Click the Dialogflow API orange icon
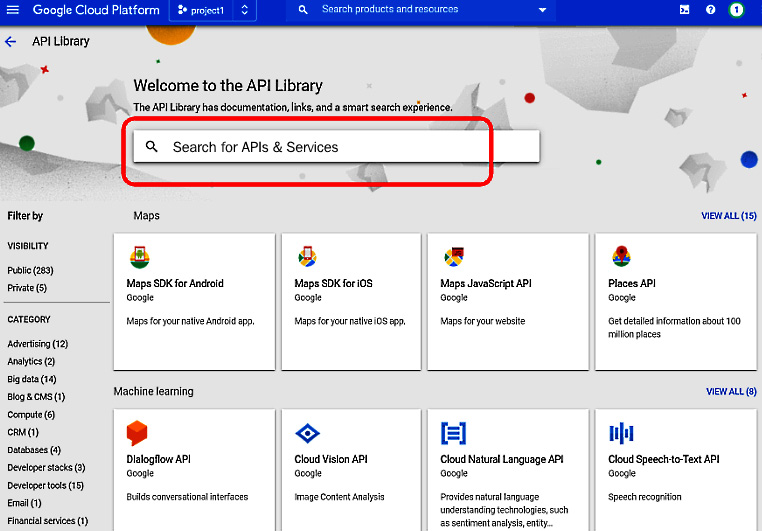This screenshot has width=762, height=531. point(137,432)
